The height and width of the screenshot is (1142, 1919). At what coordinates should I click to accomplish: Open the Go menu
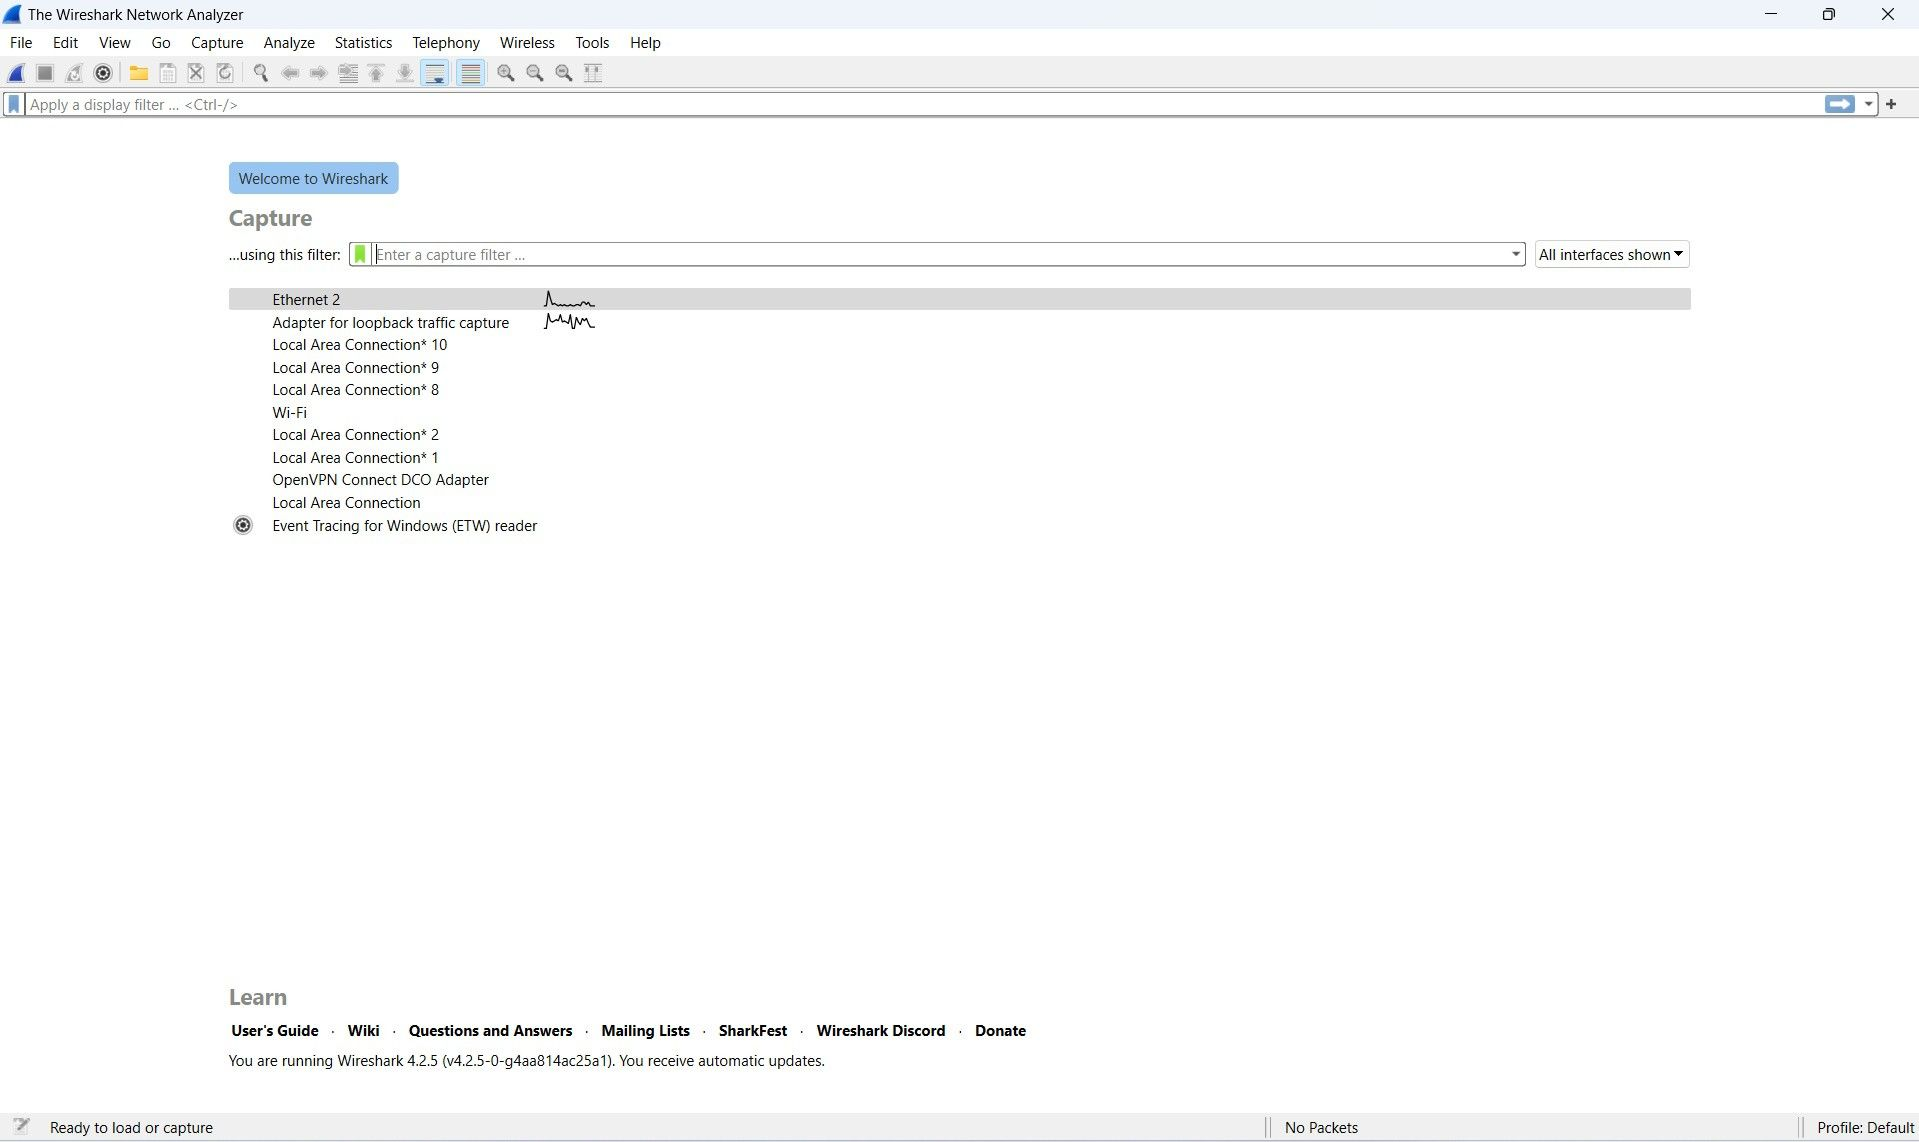161,43
